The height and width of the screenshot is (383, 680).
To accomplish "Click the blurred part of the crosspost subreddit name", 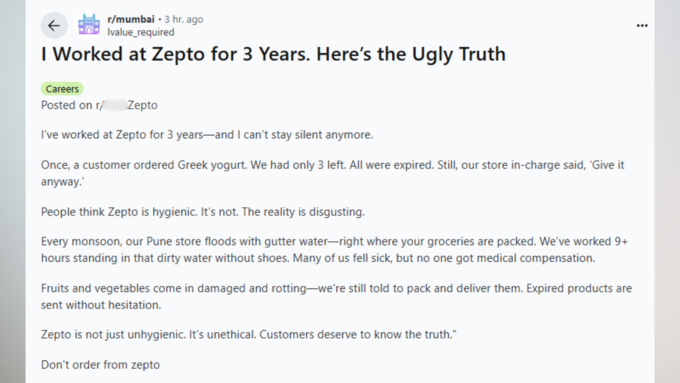I will [114, 105].
